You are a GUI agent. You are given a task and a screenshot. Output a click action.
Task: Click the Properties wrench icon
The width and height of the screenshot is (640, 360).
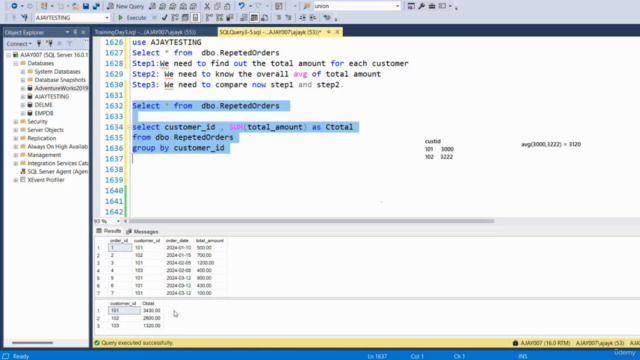coord(422,6)
